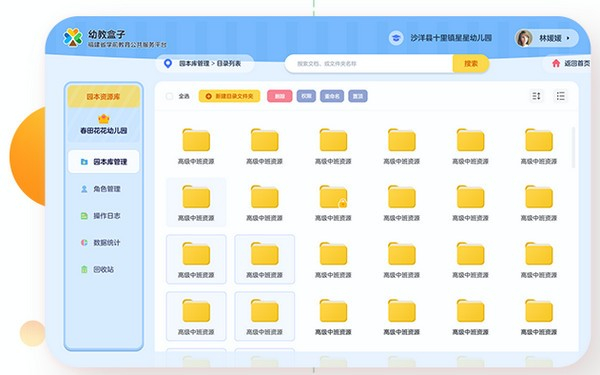600x375 pixels.
Task: Click the crown icon above 春田花花幼儿园
Action: [104, 119]
